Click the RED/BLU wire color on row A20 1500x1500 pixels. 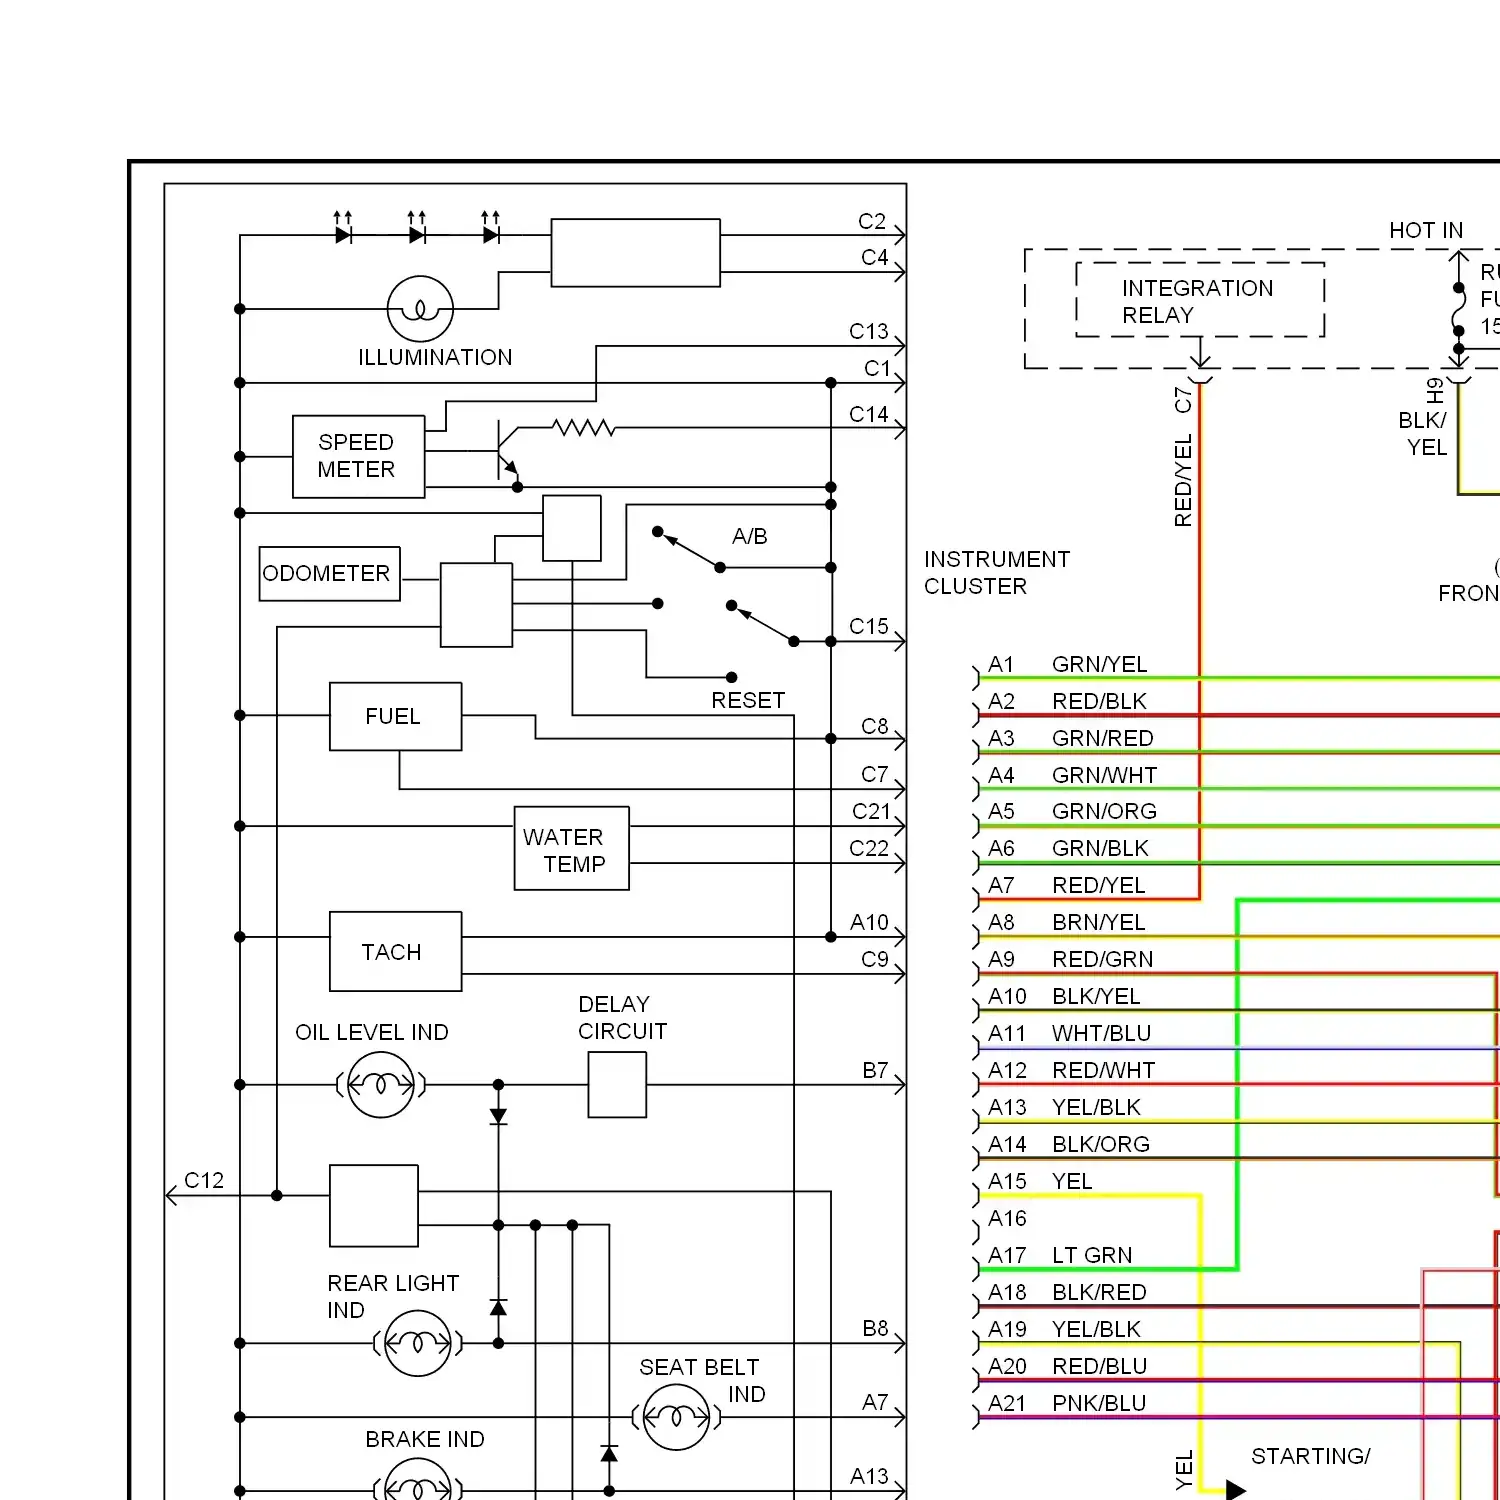[x=1099, y=1366]
